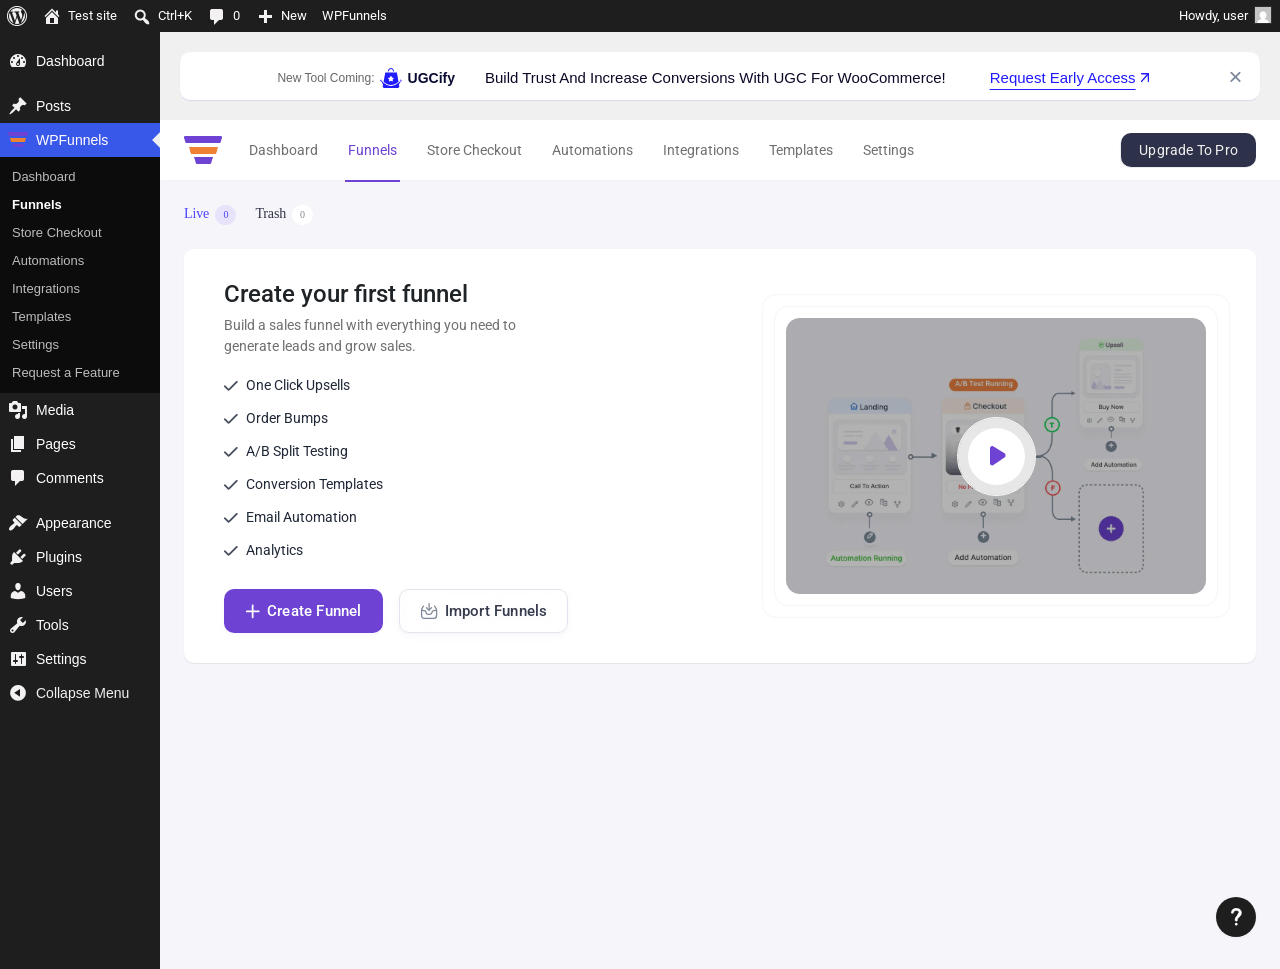This screenshot has height=969, width=1280.
Task: Select Funnels in sidebar submenu
Action: pyautogui.click(x=37, y=205)
